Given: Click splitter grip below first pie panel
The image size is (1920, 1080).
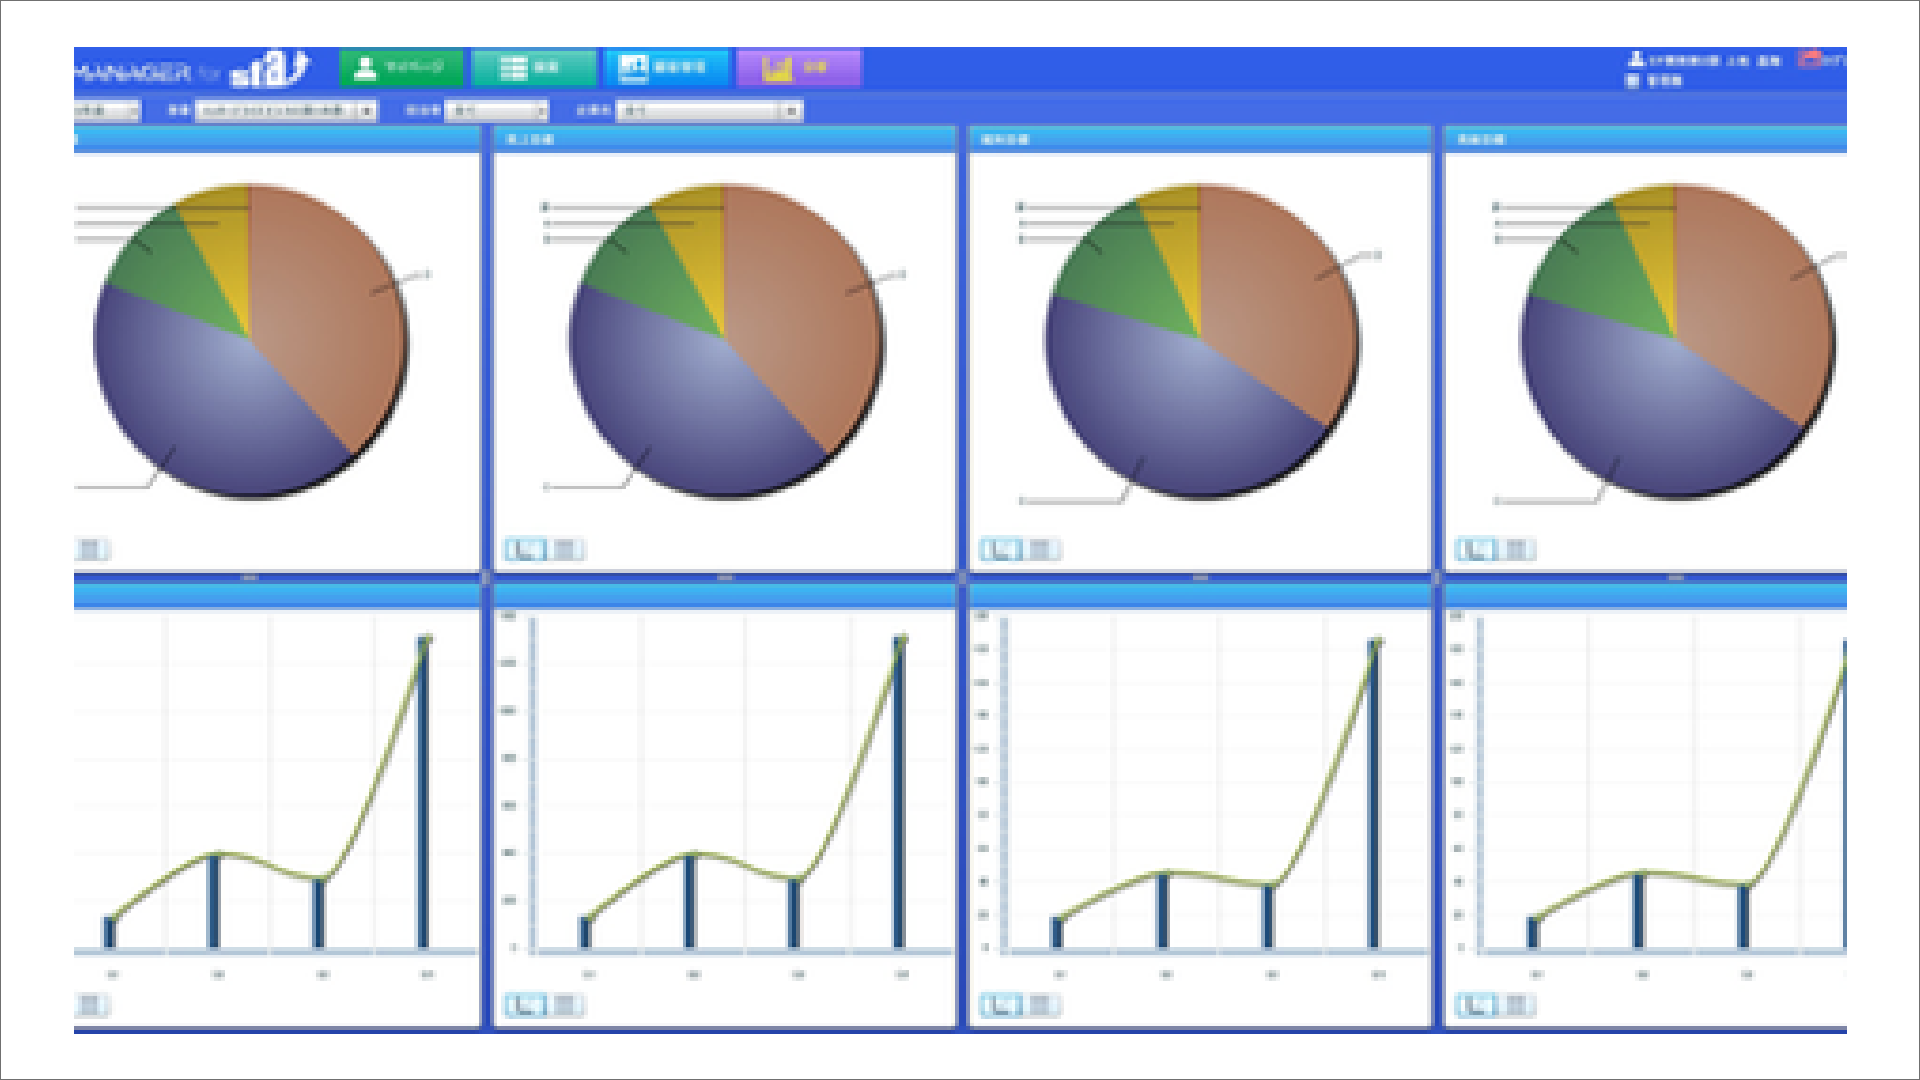Looking at the screenshot, I should 250,577.
